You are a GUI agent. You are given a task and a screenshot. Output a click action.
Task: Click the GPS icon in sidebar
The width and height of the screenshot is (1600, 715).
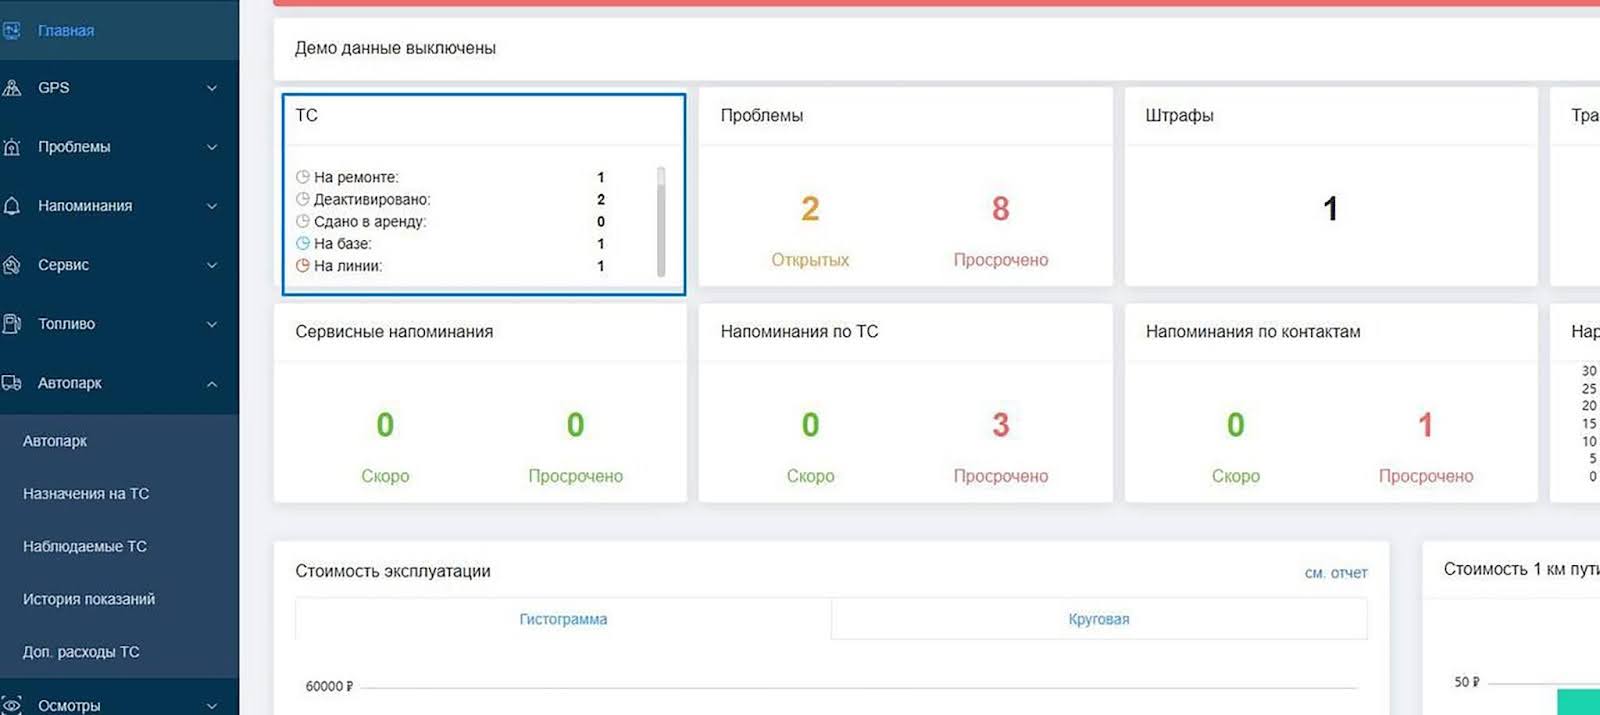pos(12,88)
